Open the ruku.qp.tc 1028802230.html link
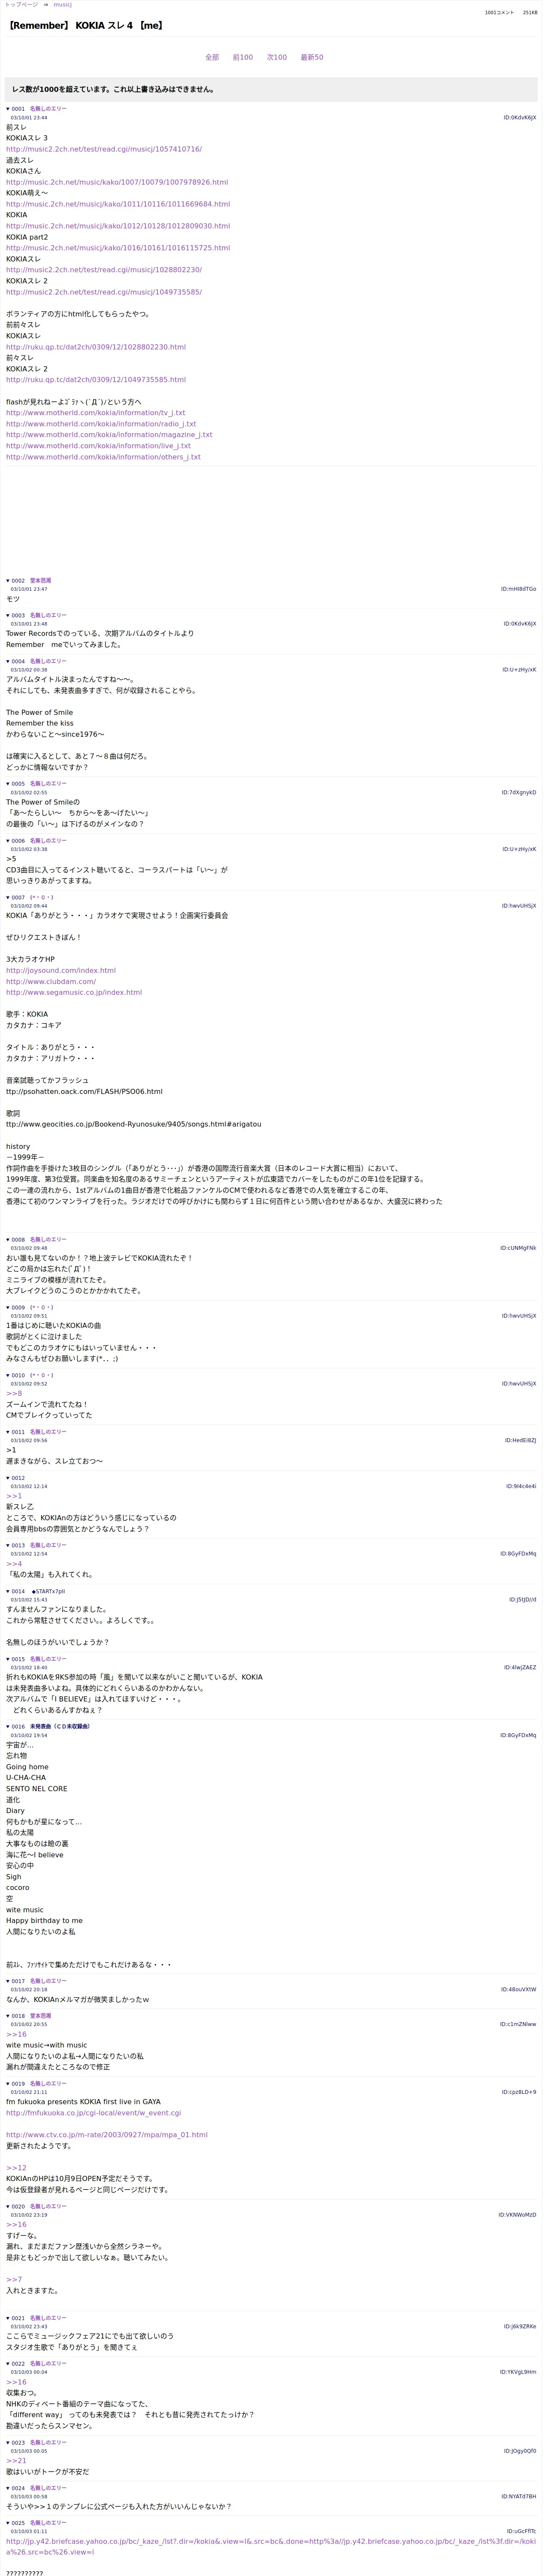The height and width of the screenshot is (2576, 551). pos(96,347)
